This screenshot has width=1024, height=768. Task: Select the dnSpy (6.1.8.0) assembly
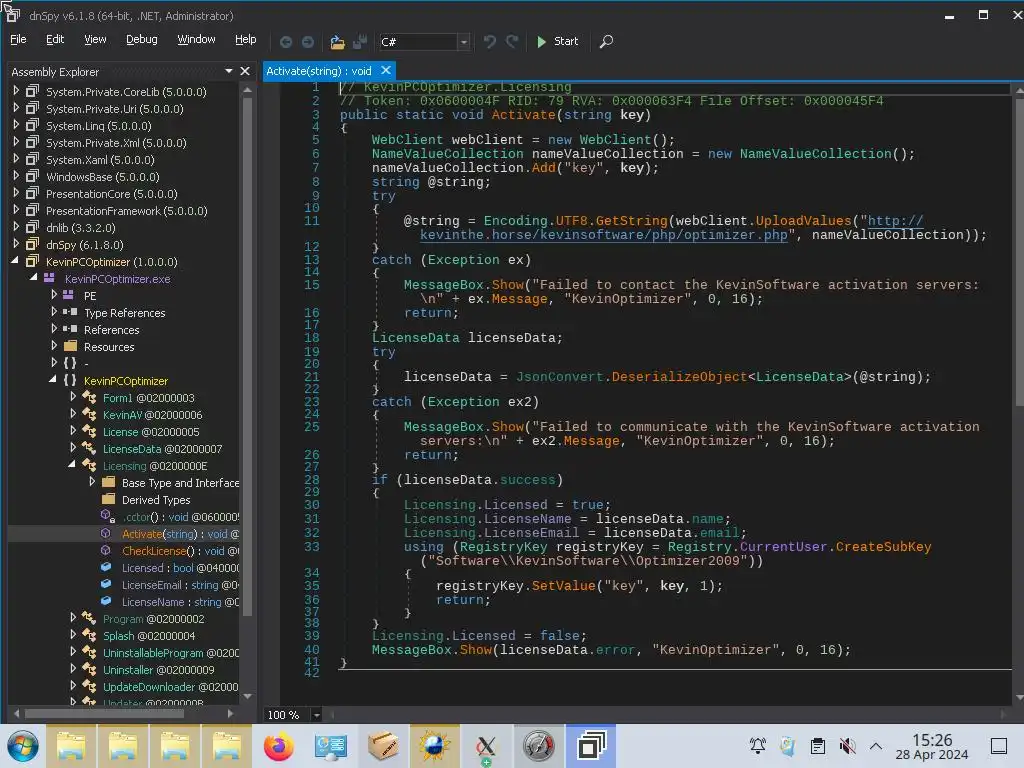tap(84, 245)
